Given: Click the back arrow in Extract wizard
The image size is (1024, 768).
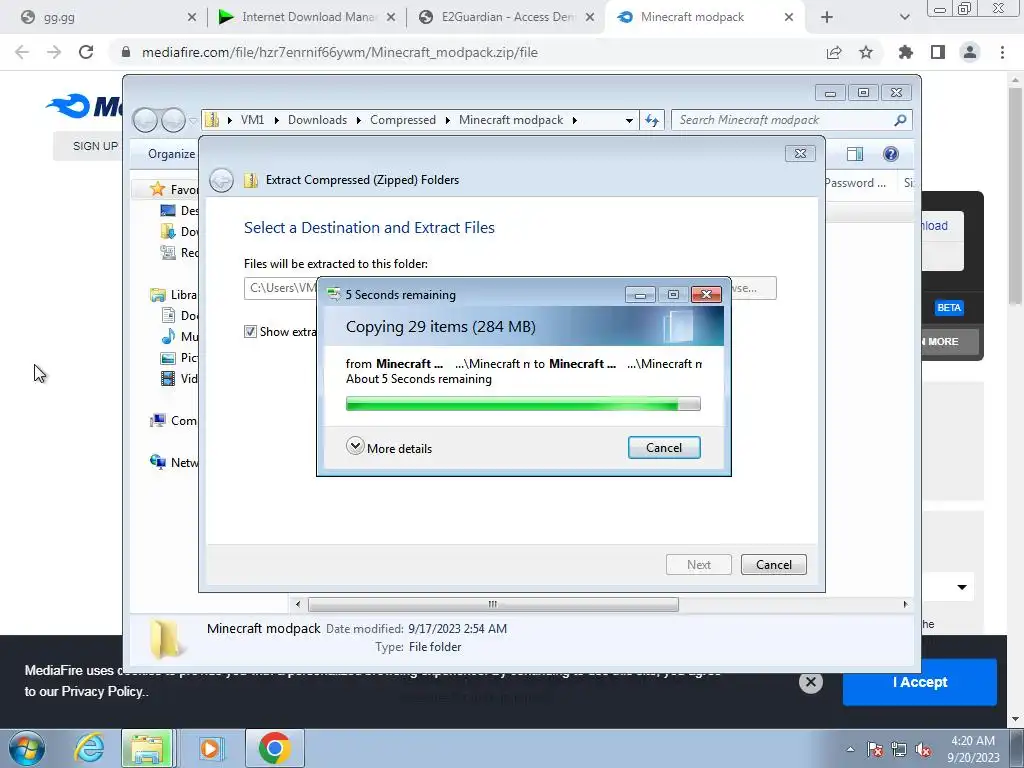Looking at the screenshot, I should click(x=221, y=180).
